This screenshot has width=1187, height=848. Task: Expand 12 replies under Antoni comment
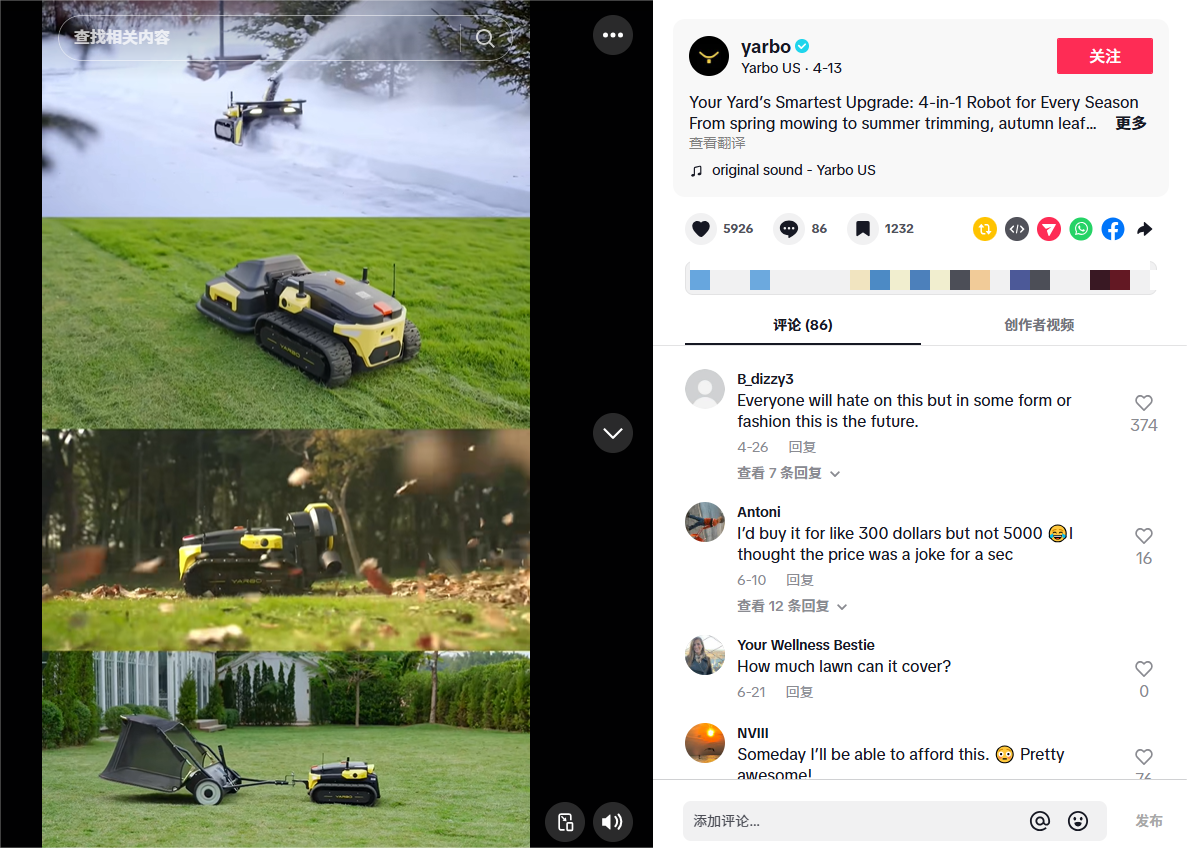click(792, 606)
